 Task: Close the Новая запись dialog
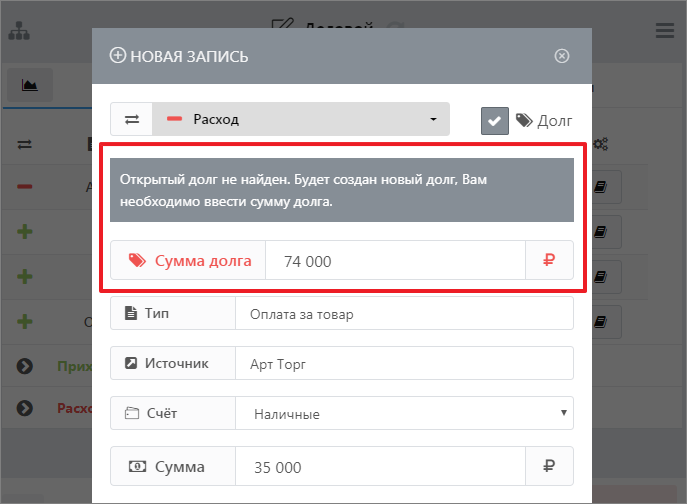tap(562, 56)
